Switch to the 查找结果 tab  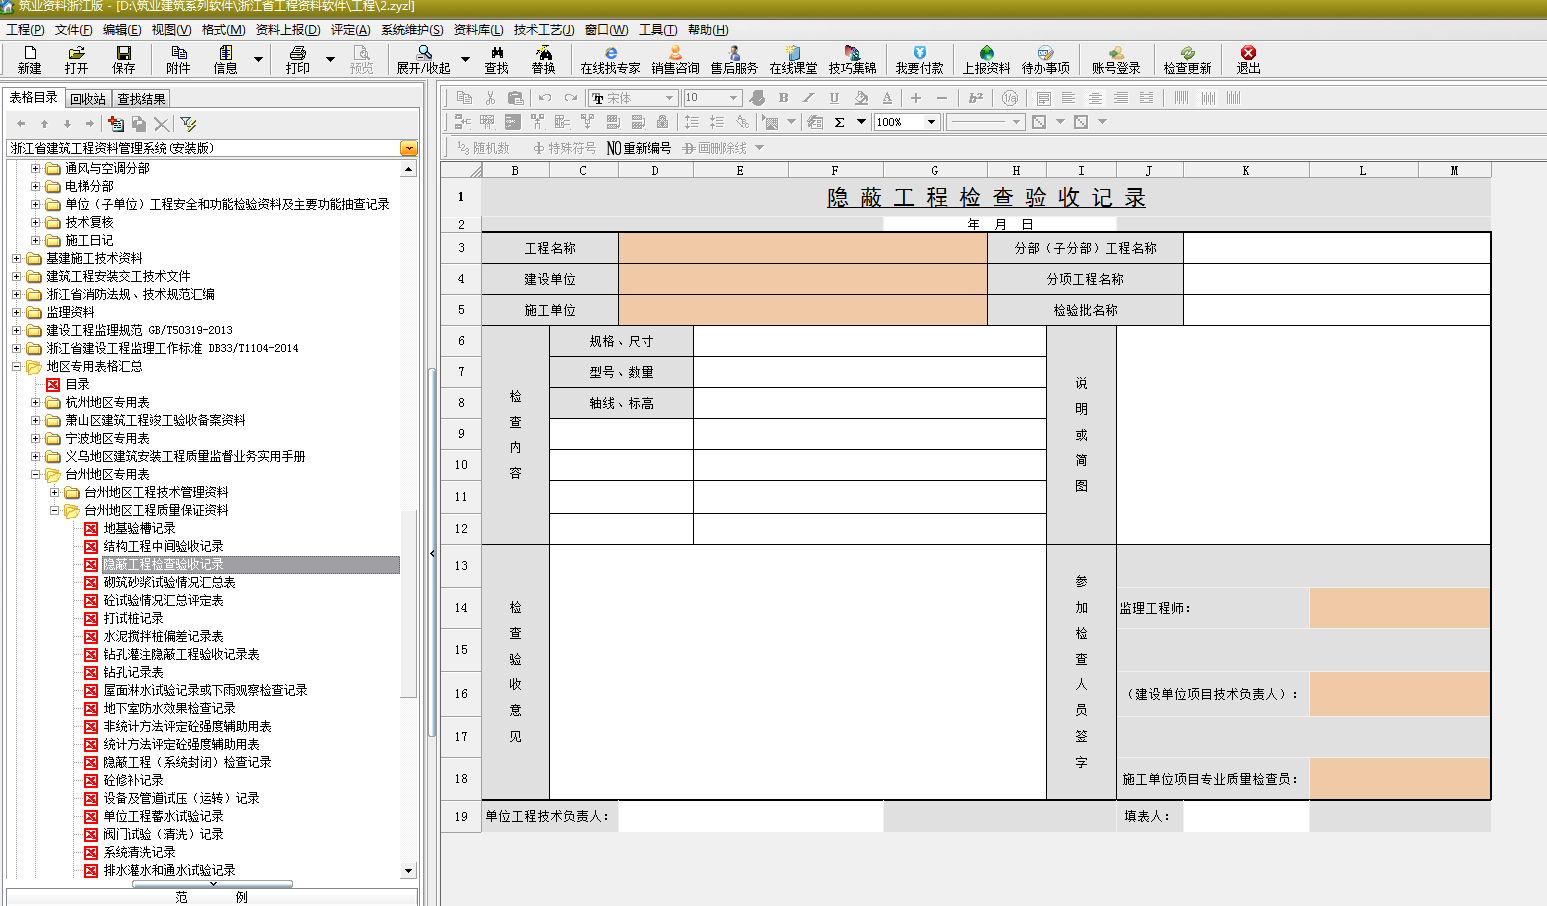click(141, 99)
